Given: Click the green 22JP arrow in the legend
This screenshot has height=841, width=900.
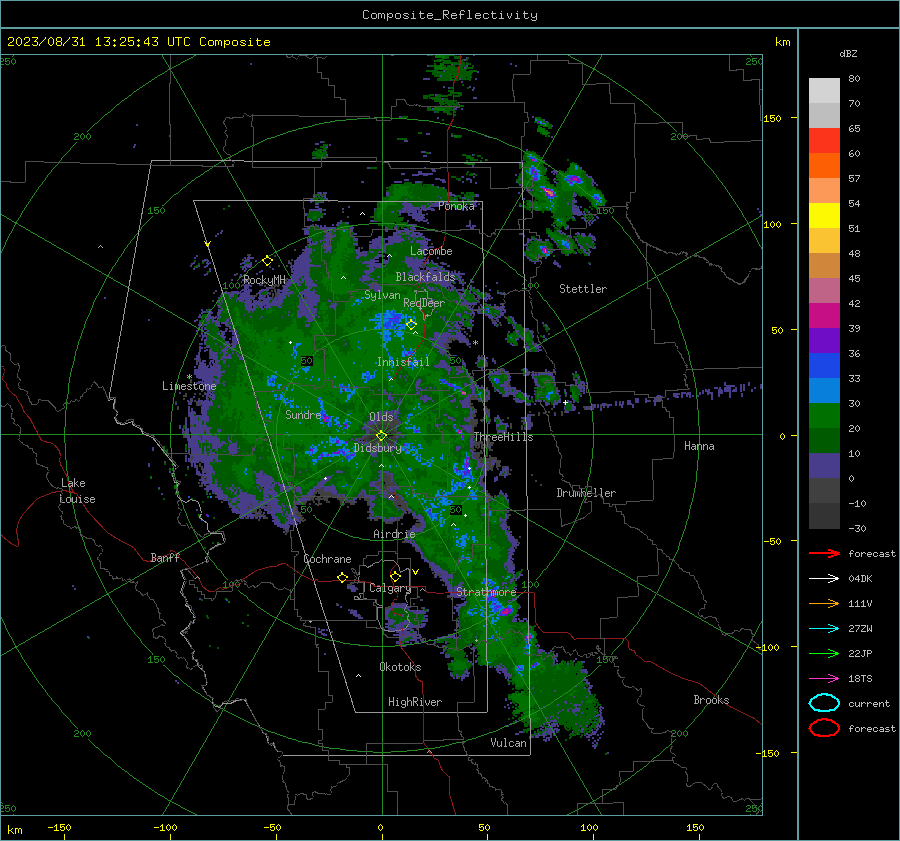Looking at the screenshot, I should (824, 653).
